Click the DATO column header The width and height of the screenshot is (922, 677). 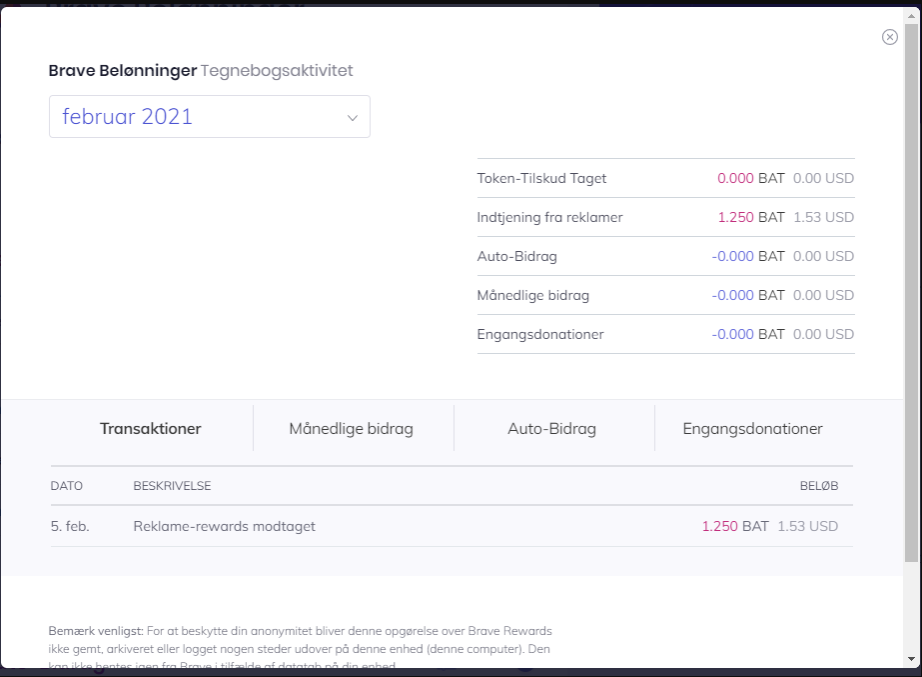click(67, 486)
